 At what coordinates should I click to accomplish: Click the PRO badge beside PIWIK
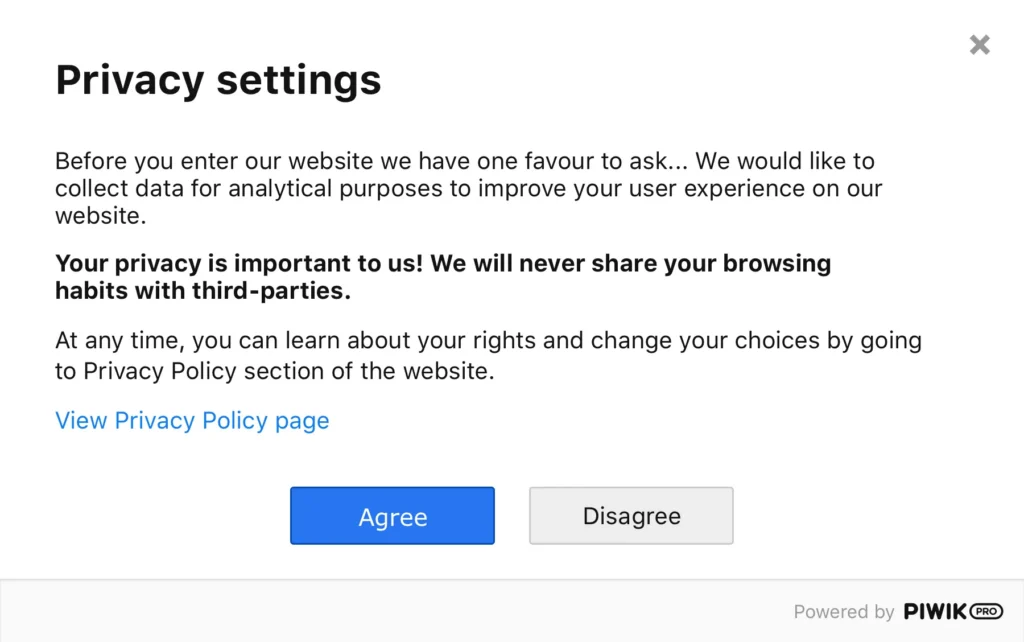click(x=988, y=611)
